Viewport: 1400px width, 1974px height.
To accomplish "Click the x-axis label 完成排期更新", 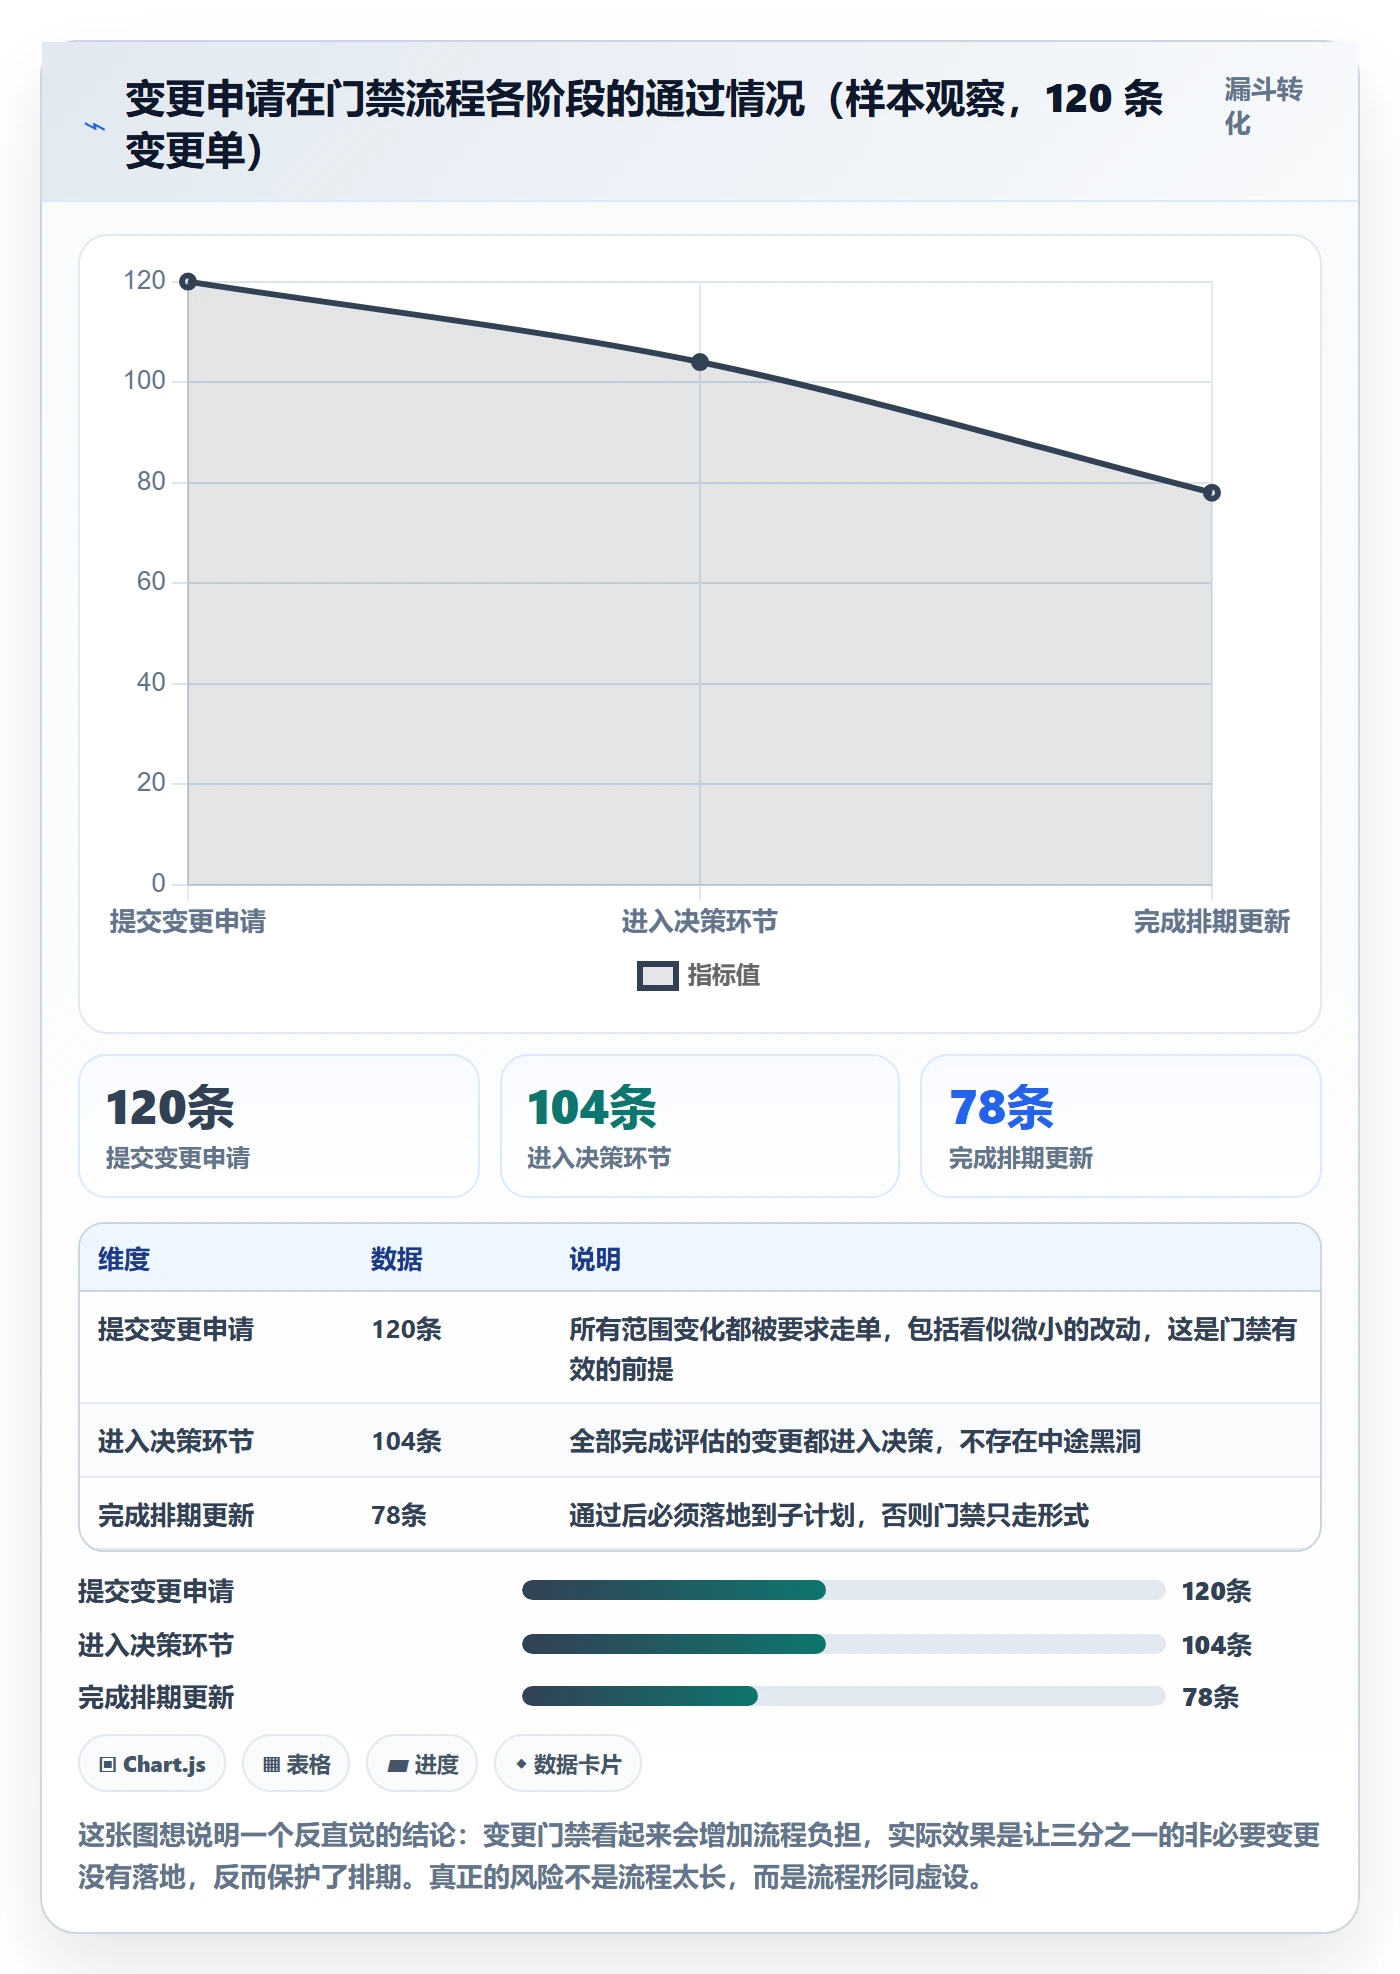I will (1212, 921).
